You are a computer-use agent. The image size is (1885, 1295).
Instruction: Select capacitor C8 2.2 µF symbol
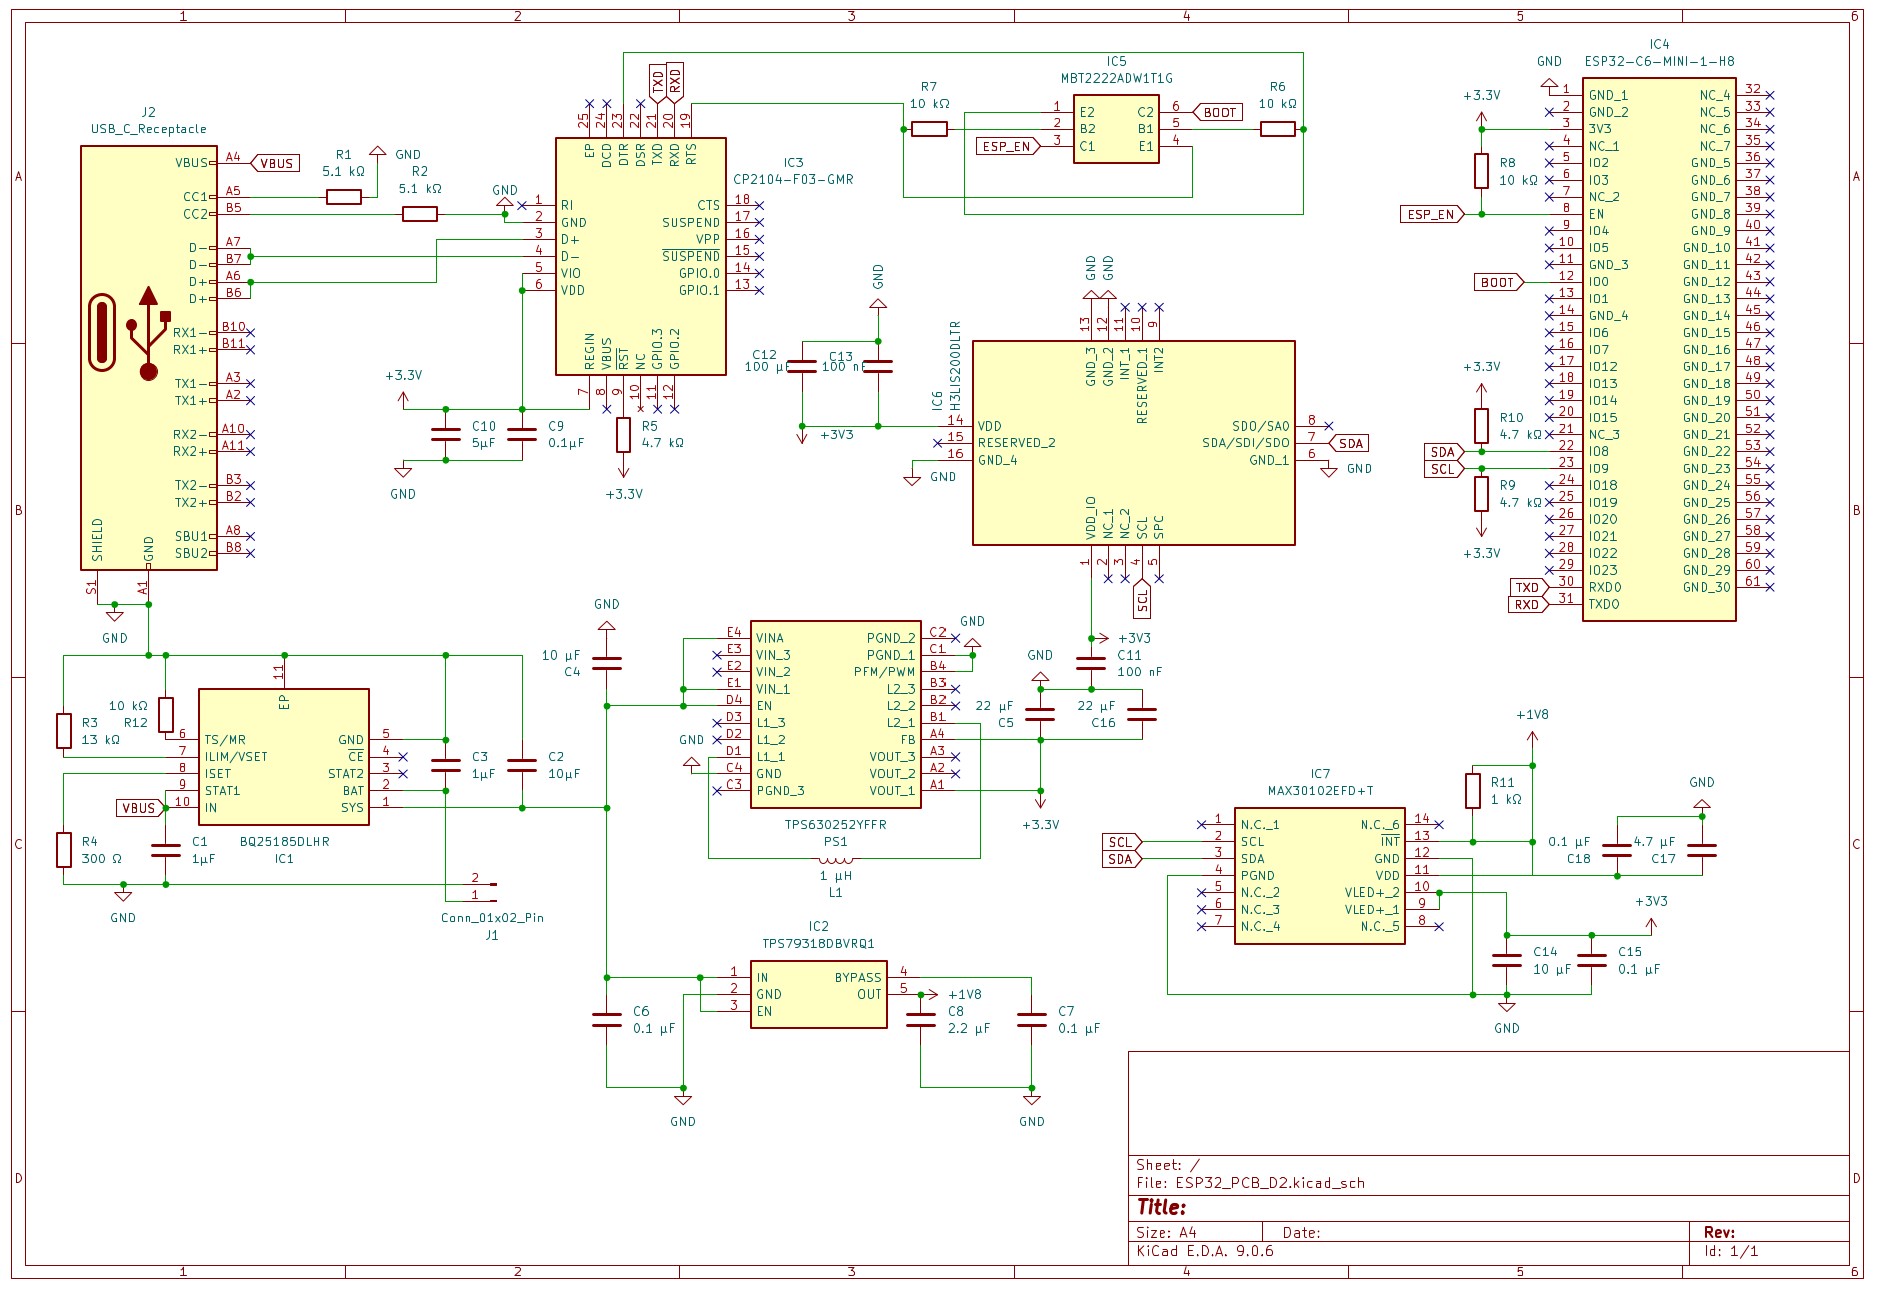pyautogui.click(x=921, y=1020)
